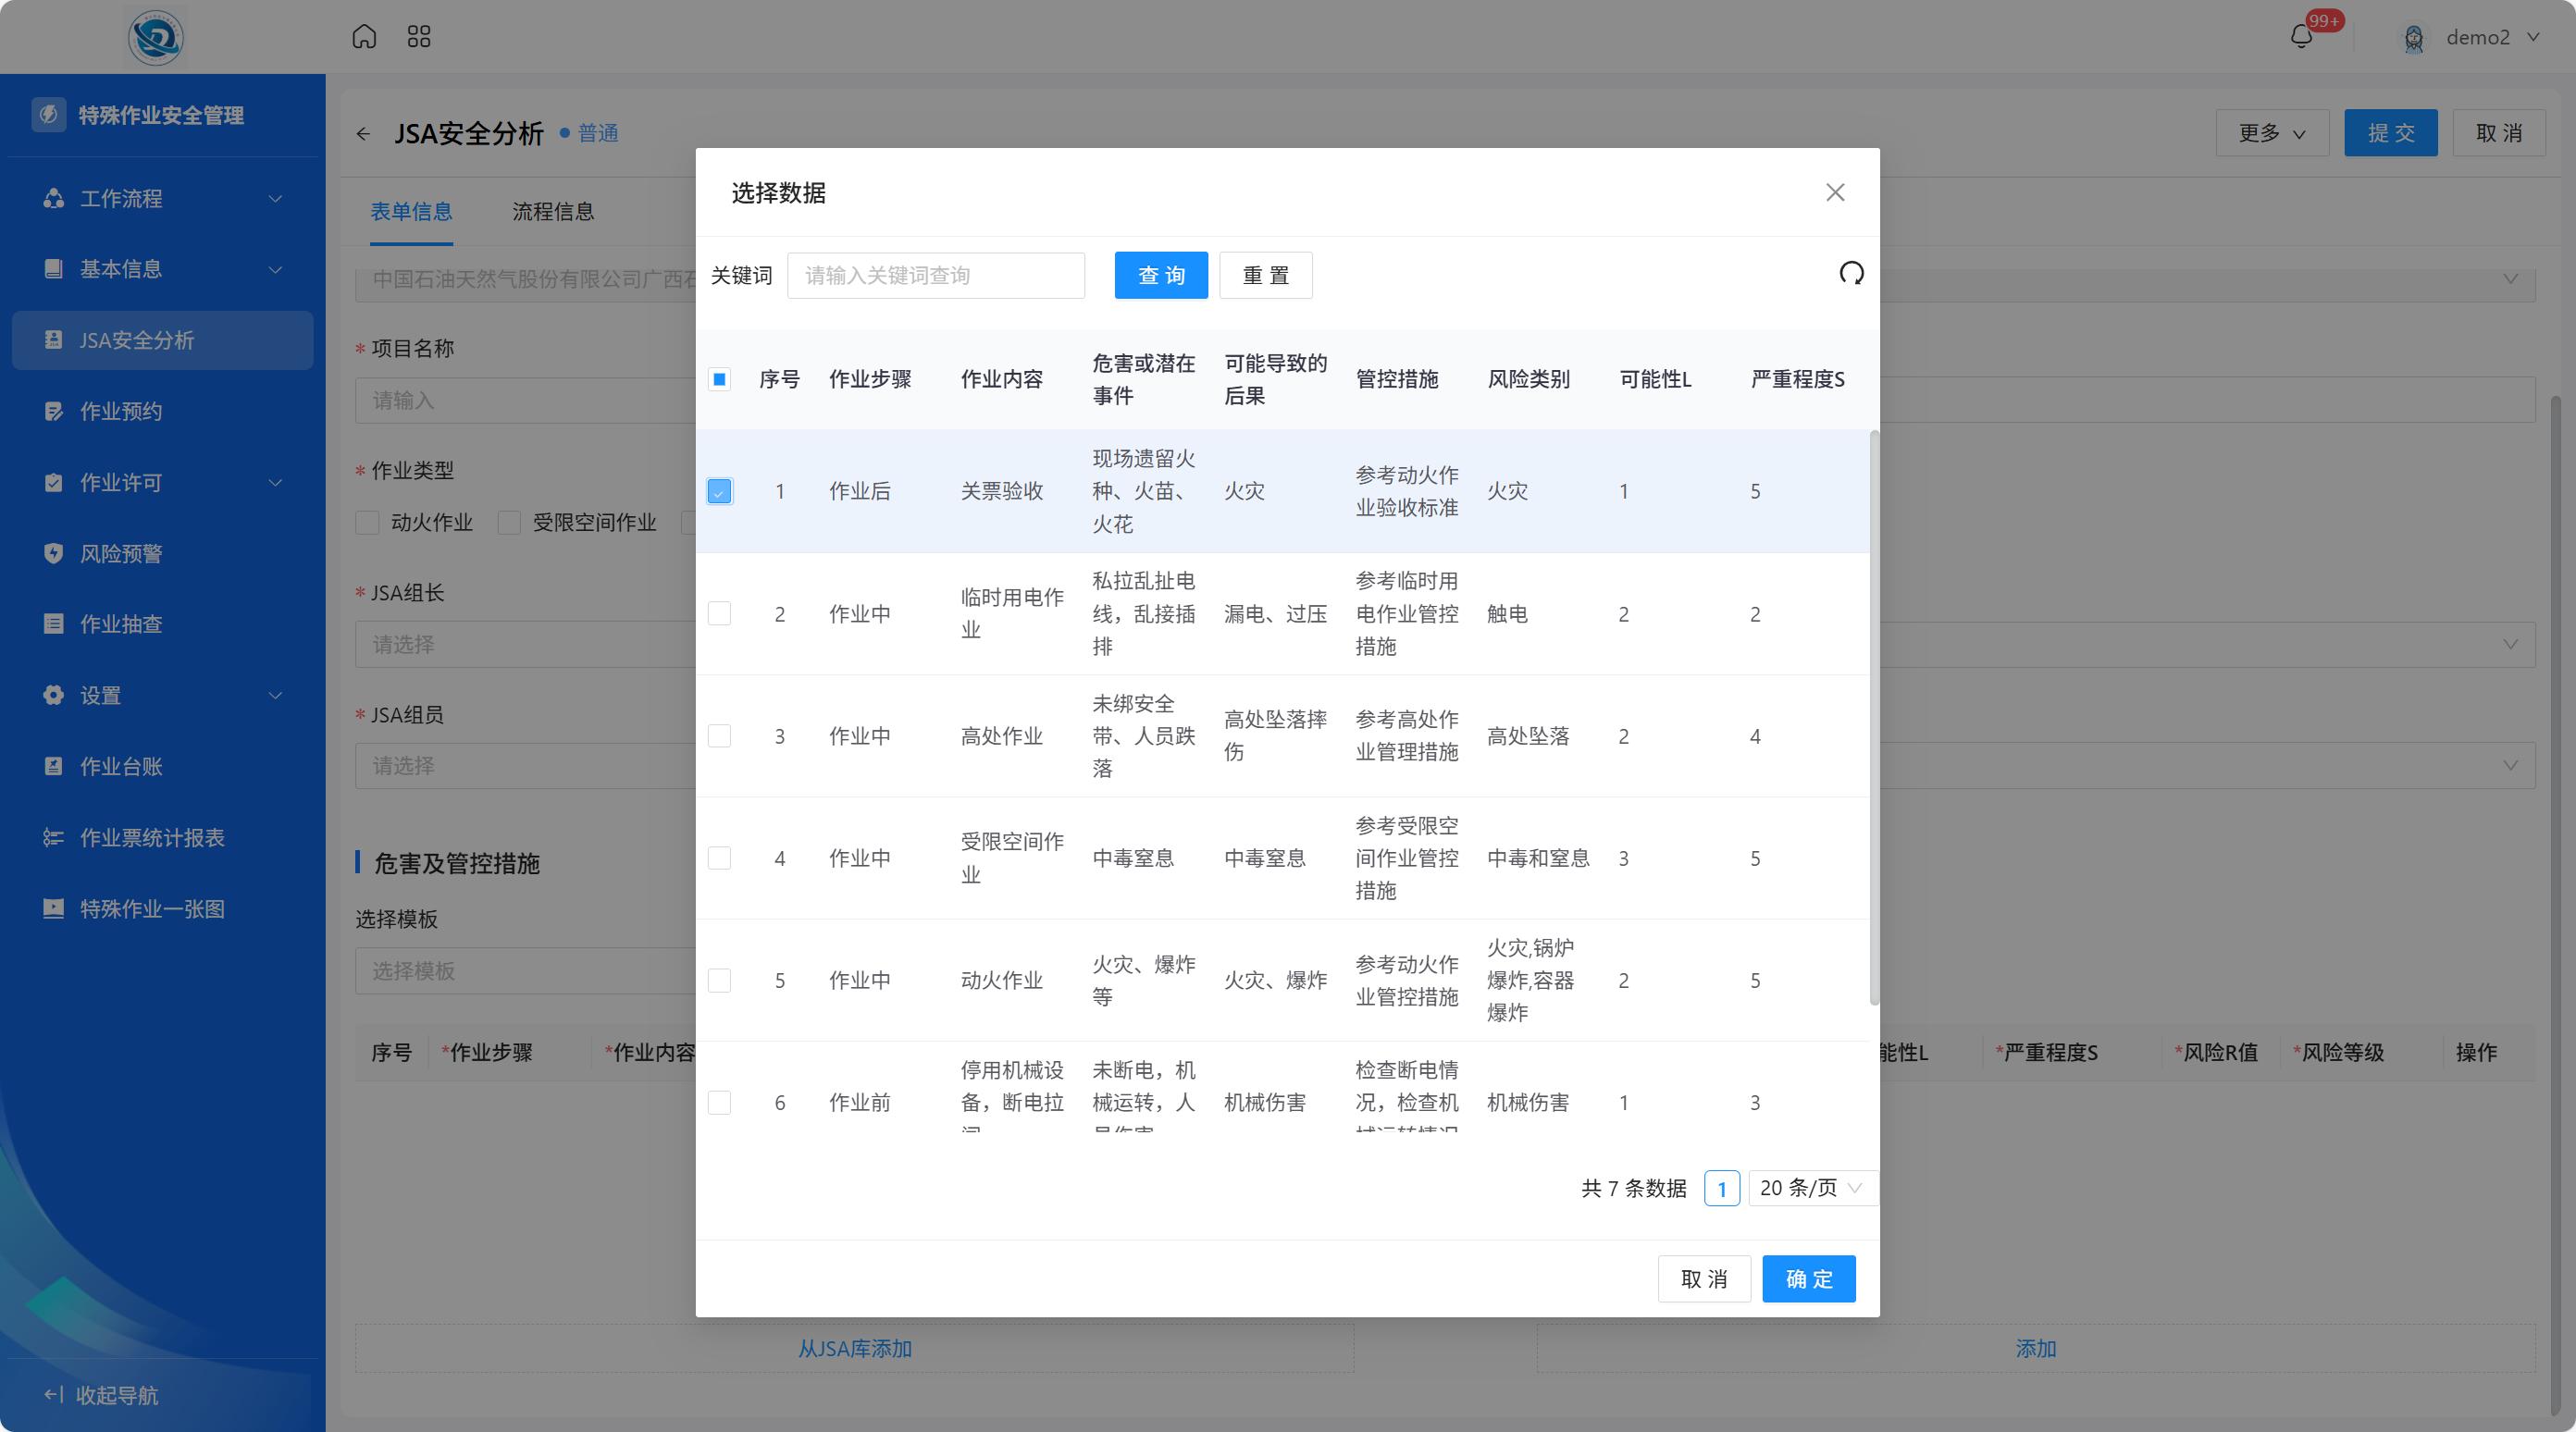Uncheck row 1 作业后 checkbox
The width and height of the screenshot is (2576, 1432).
[x=719, y=491]
